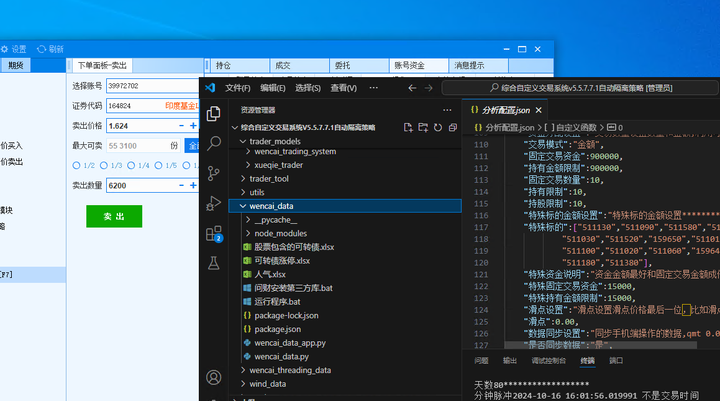Expand the trader_tool folder
Viewport: 720px width, 401px height.
[x=243, y=179]
